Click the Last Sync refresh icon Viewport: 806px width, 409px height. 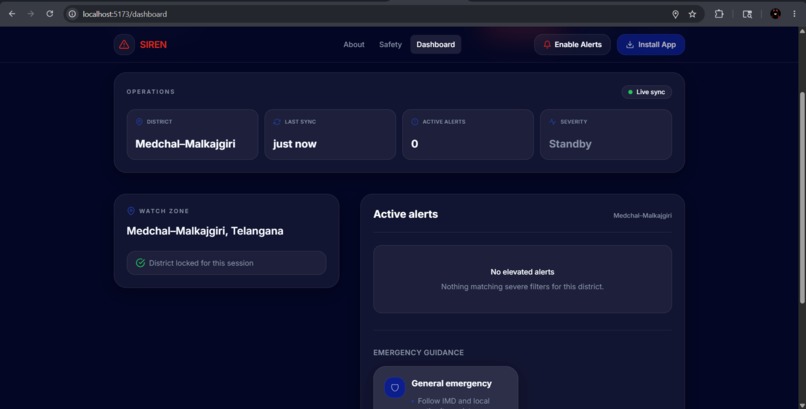point(277,122)
